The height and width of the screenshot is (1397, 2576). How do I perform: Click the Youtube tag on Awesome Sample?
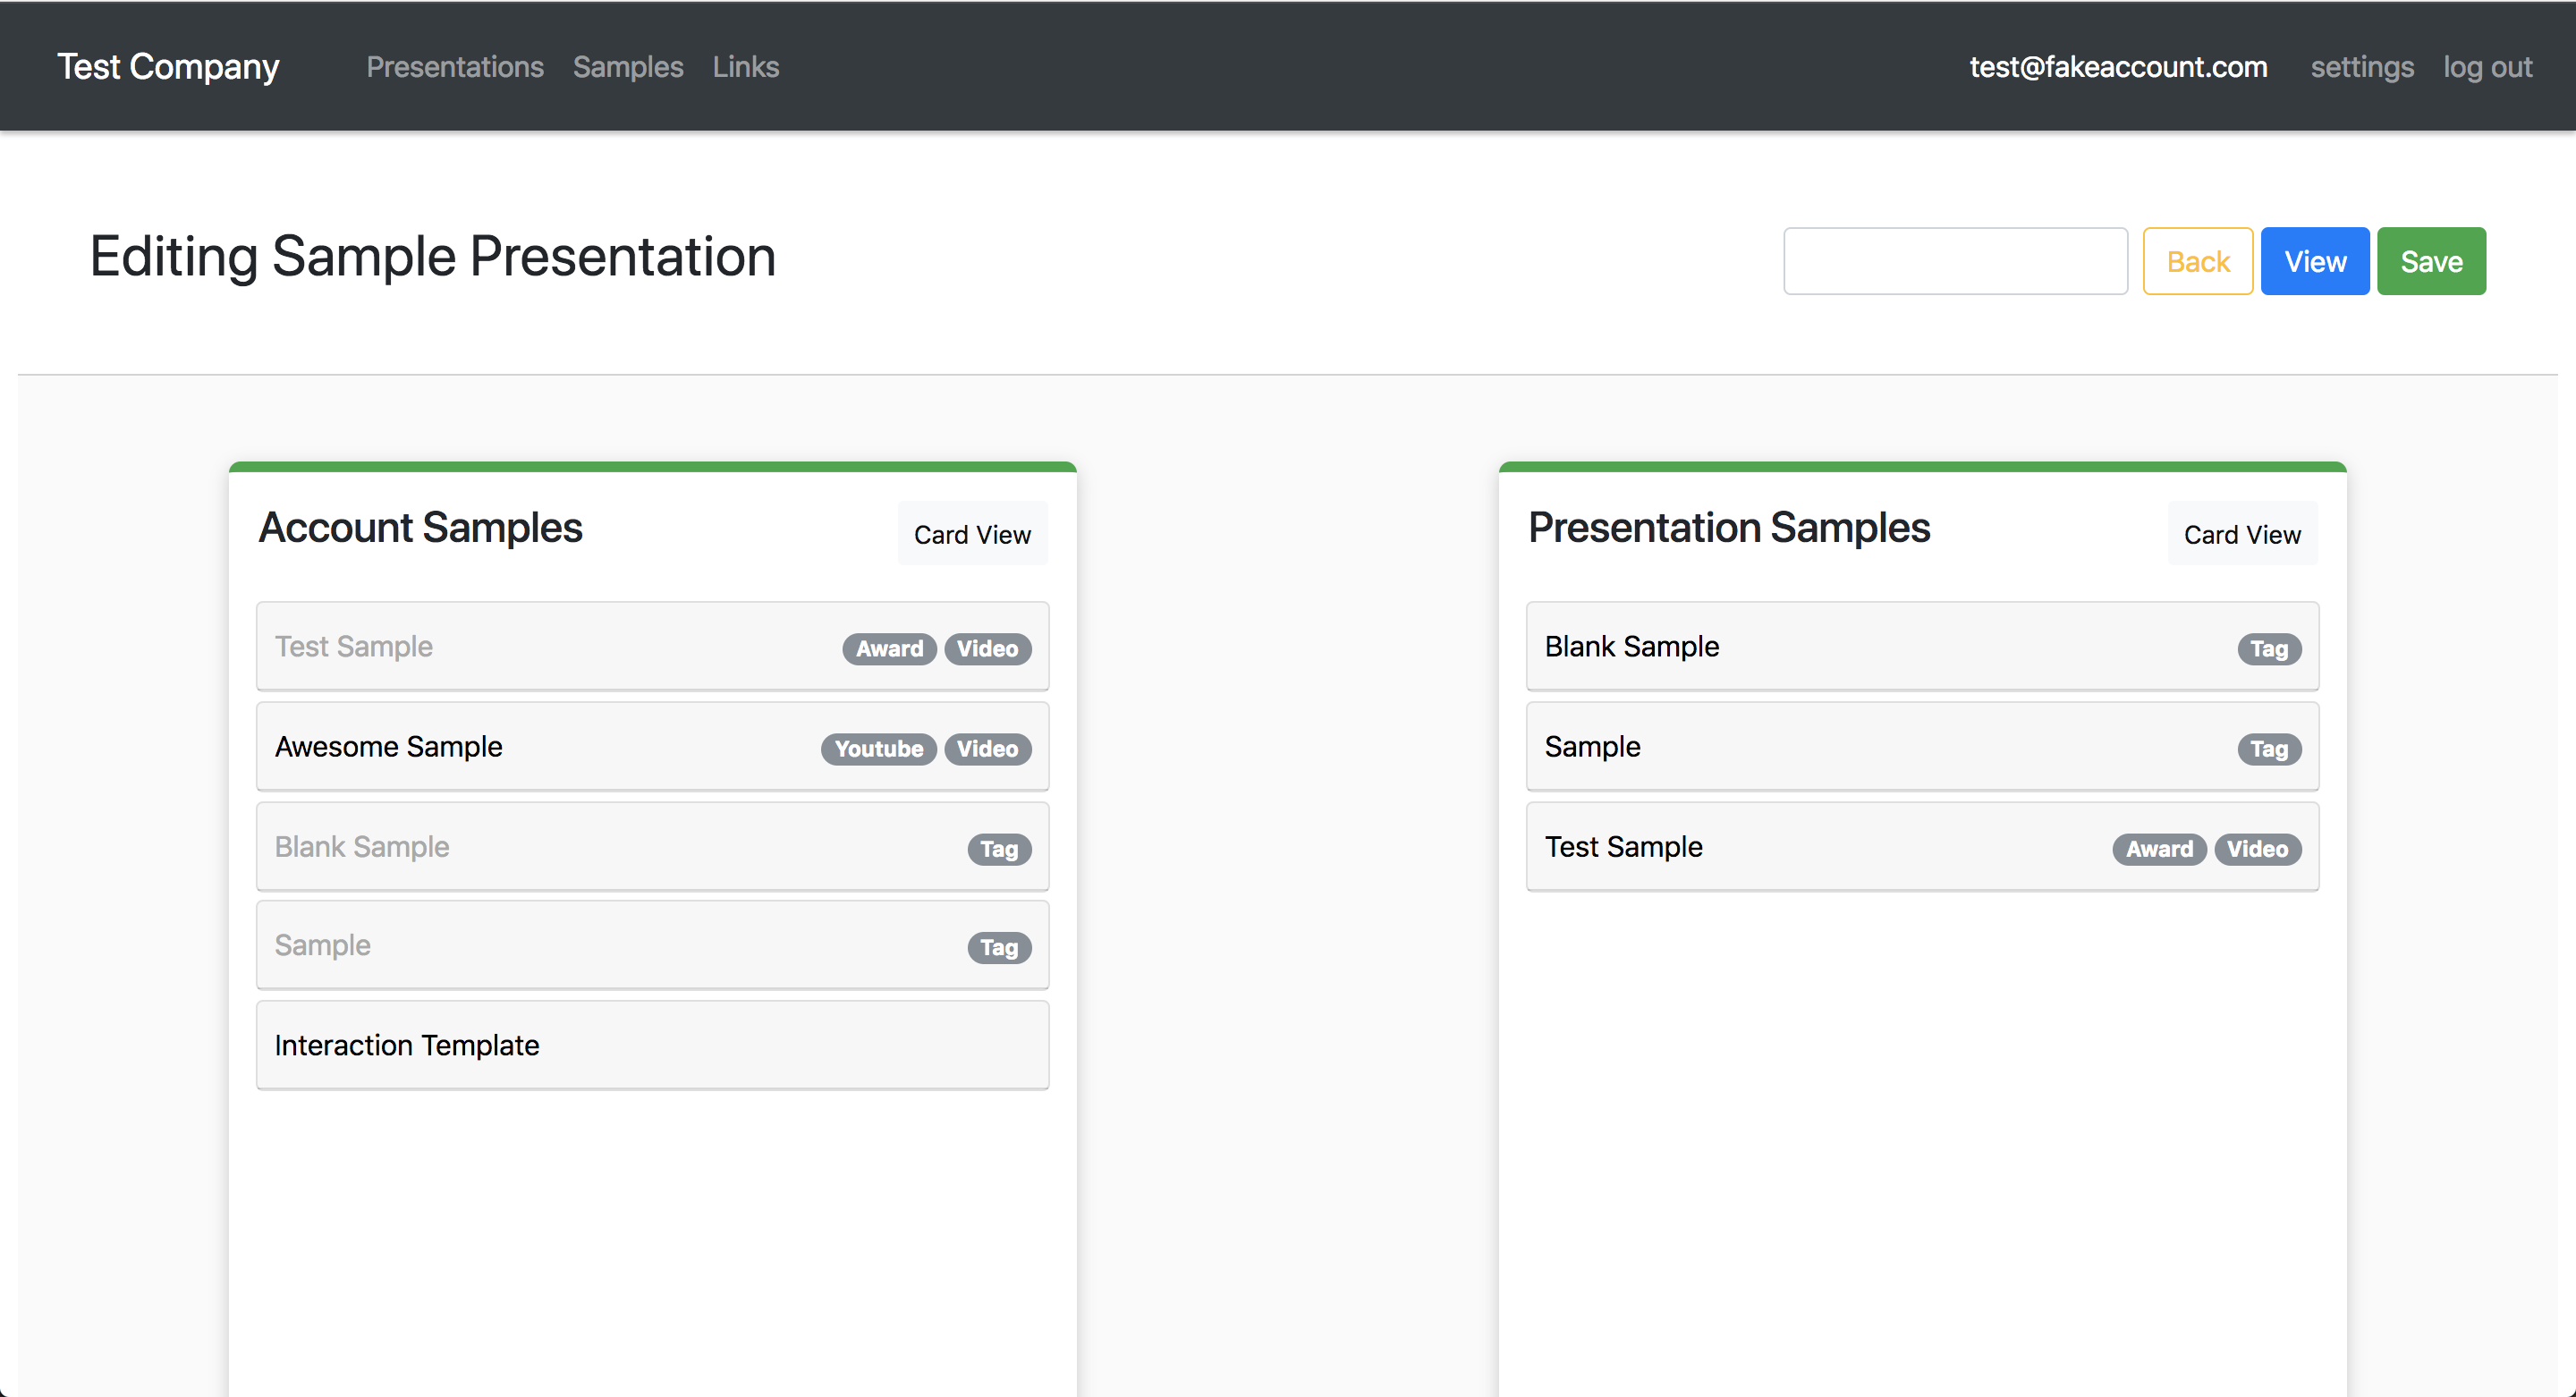[x=878, y=749]
